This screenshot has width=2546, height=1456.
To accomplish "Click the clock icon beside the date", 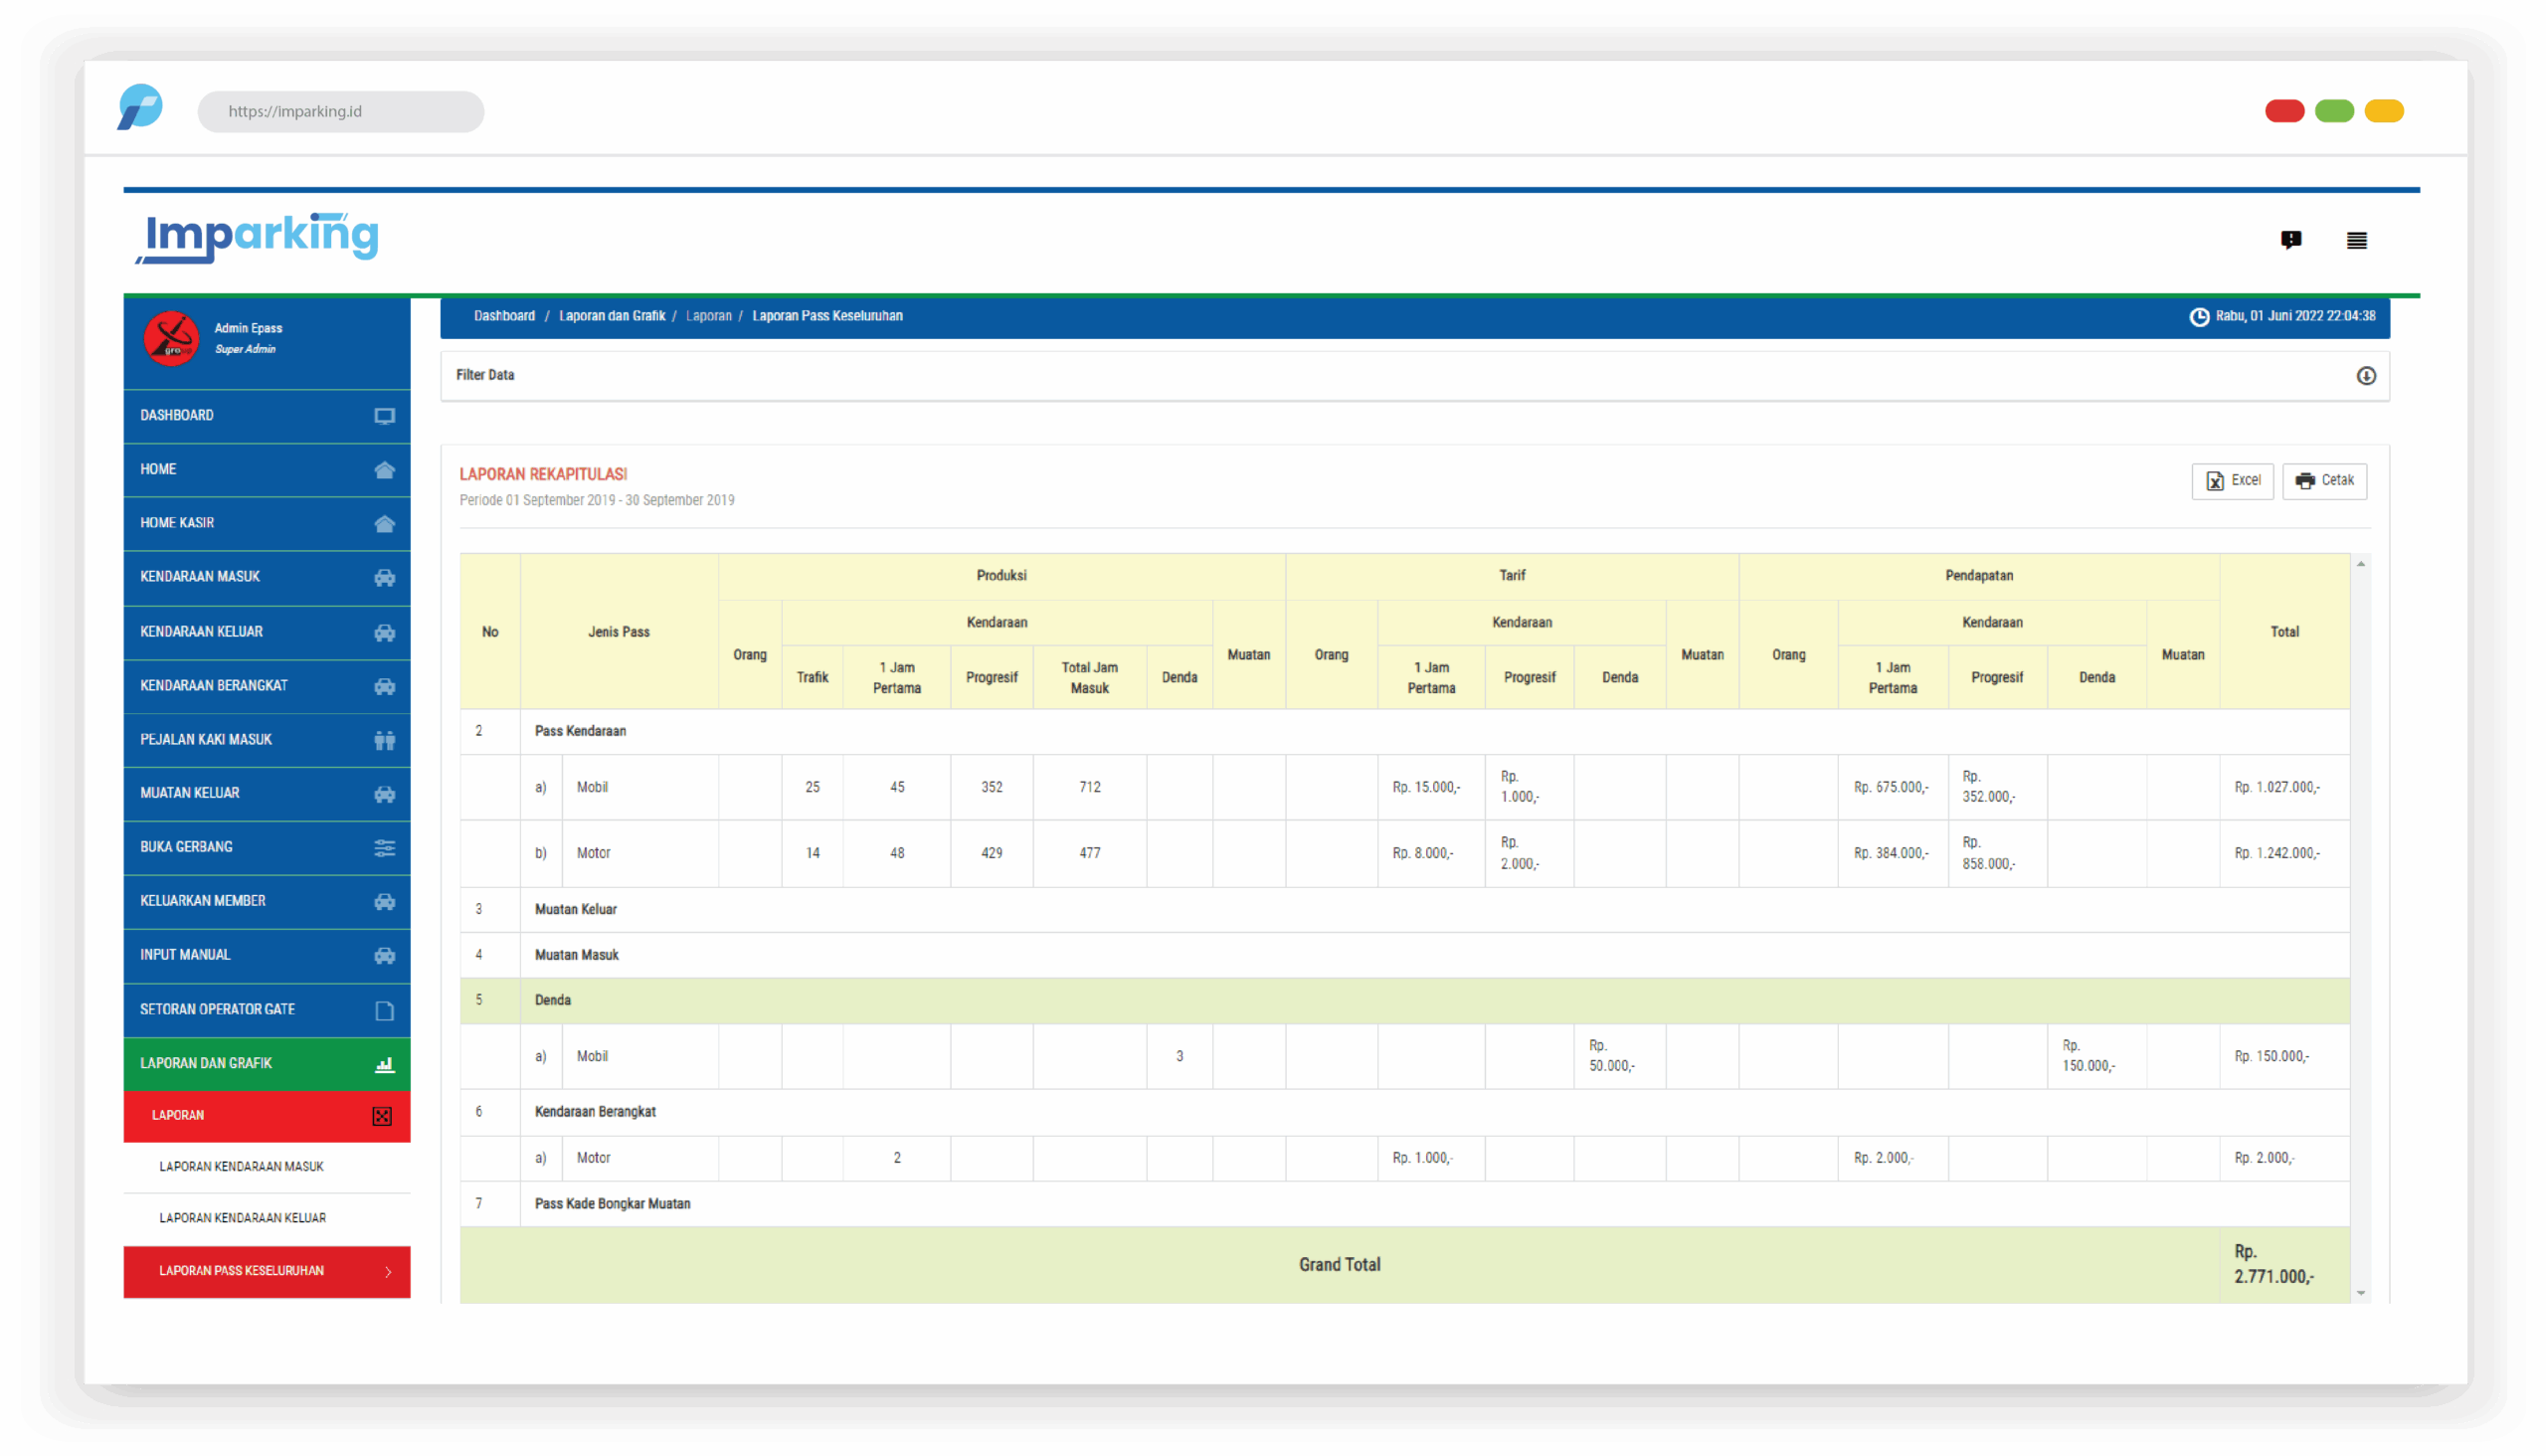I will 2199,316.
